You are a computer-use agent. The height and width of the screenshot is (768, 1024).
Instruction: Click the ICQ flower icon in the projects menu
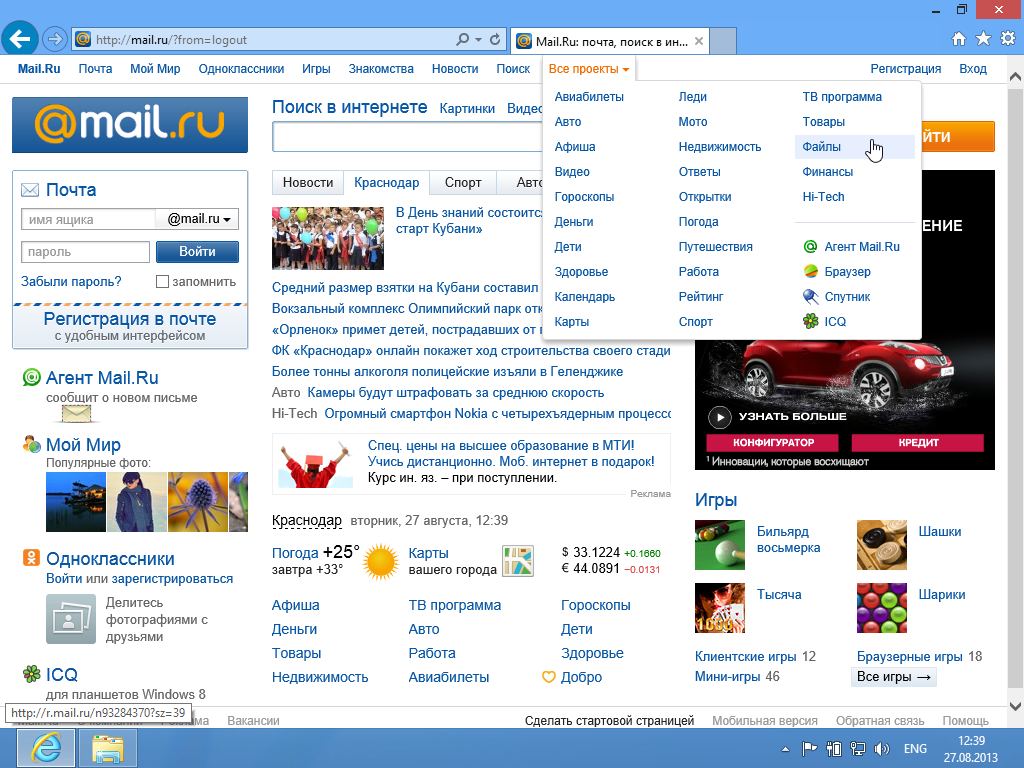[x=810, y=321]
